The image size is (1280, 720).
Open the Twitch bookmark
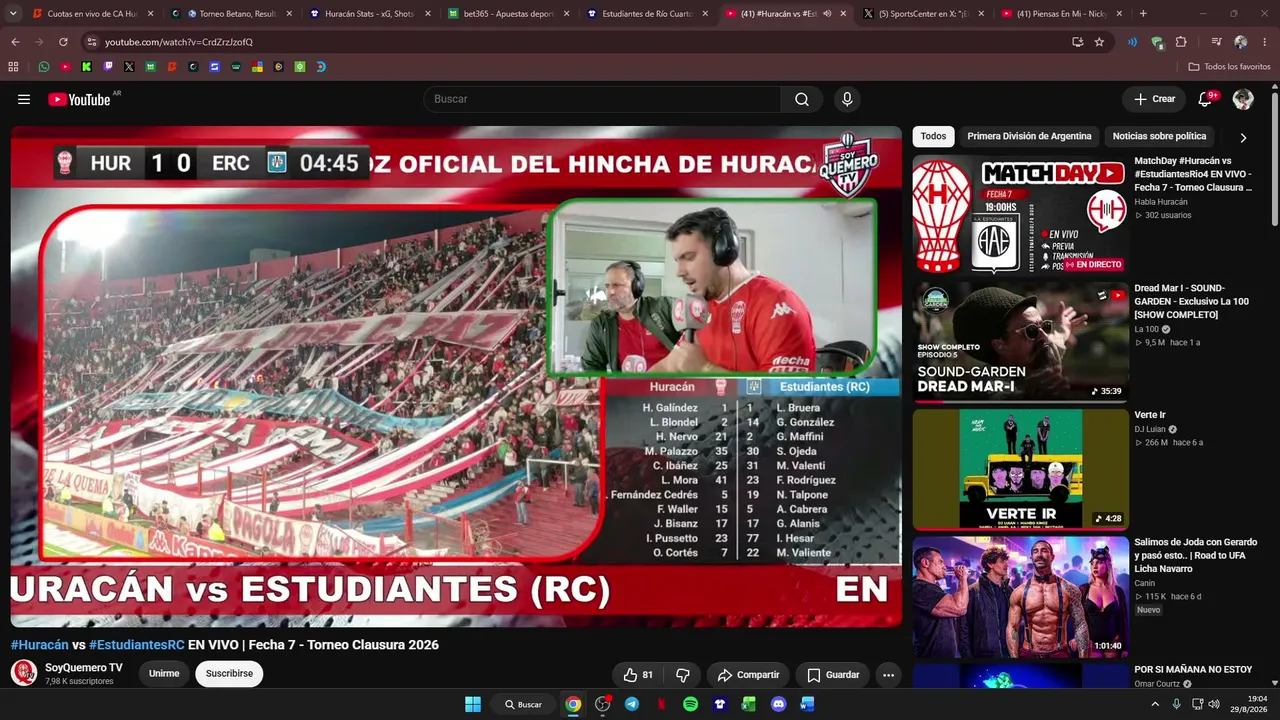(108, 67)
